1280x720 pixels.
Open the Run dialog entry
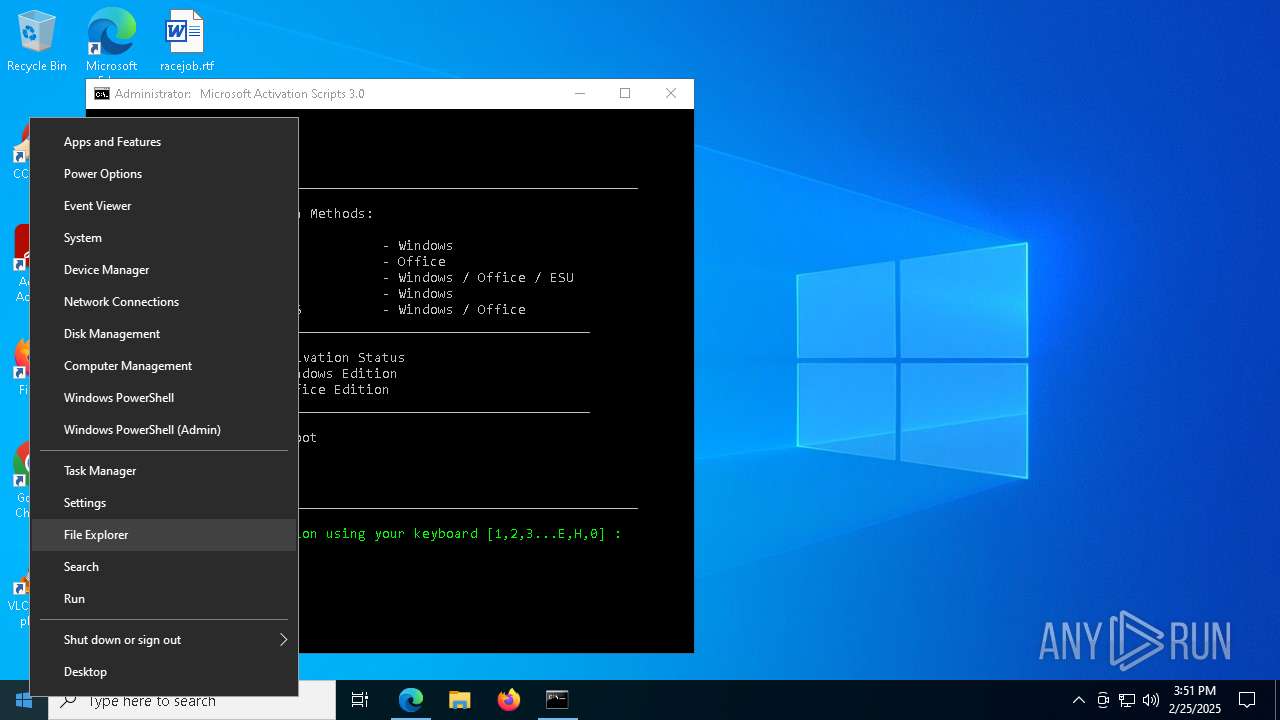(x=165, y=599)
